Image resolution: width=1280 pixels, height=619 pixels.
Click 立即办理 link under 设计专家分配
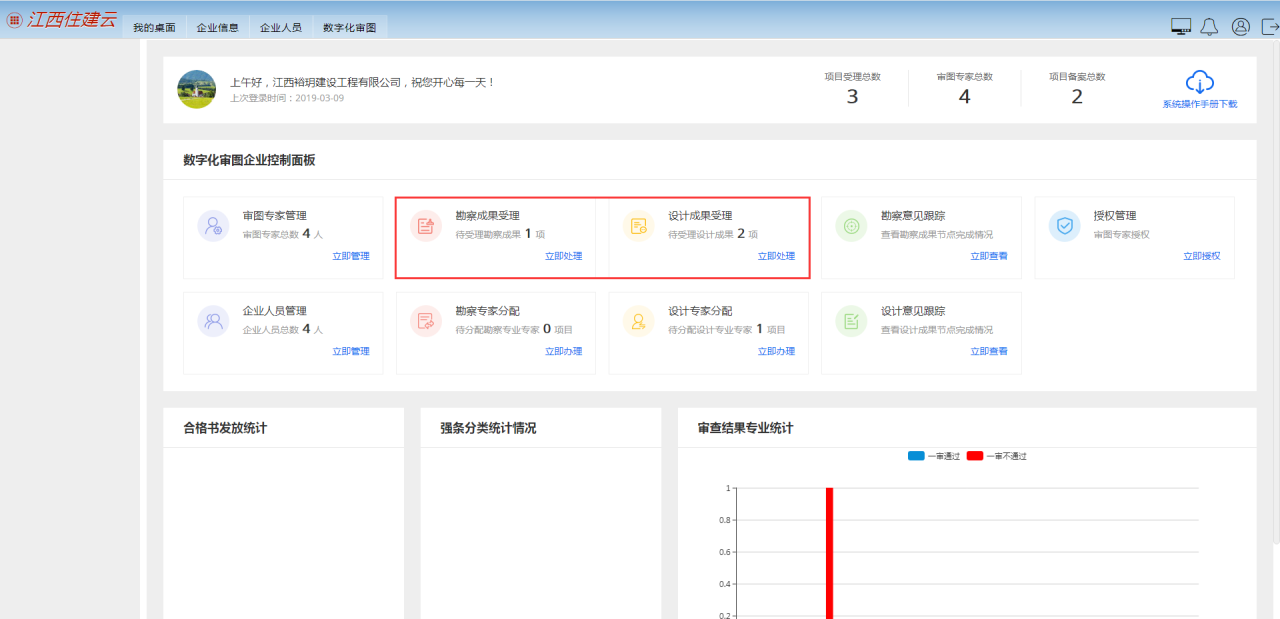coord(776,351)
